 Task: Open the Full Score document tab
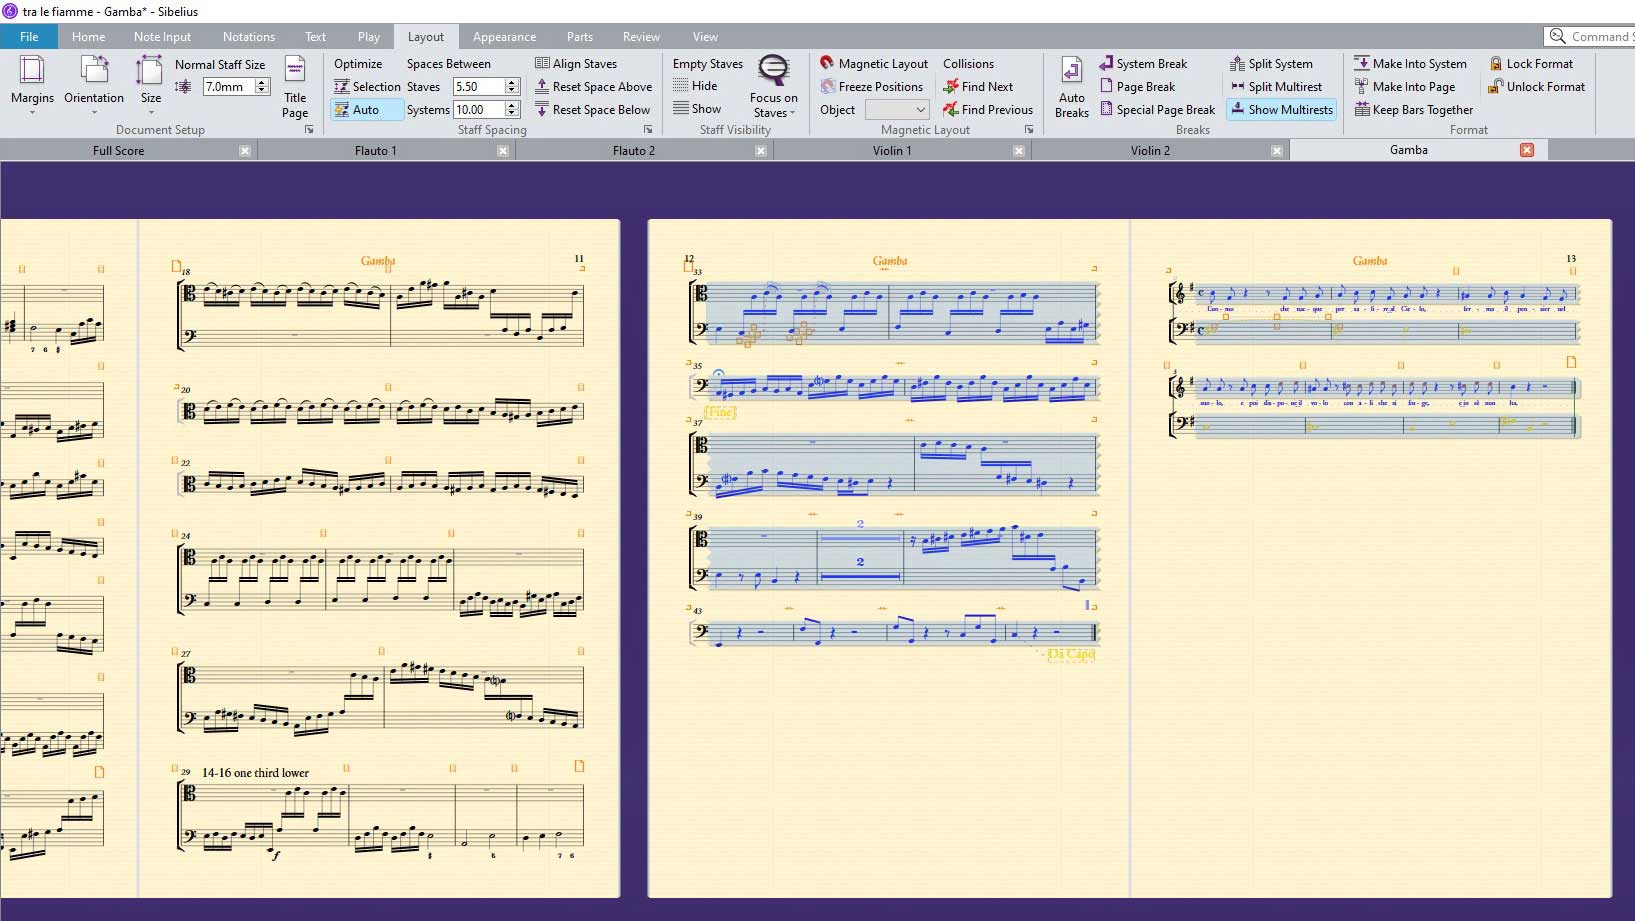click(118, 151)
